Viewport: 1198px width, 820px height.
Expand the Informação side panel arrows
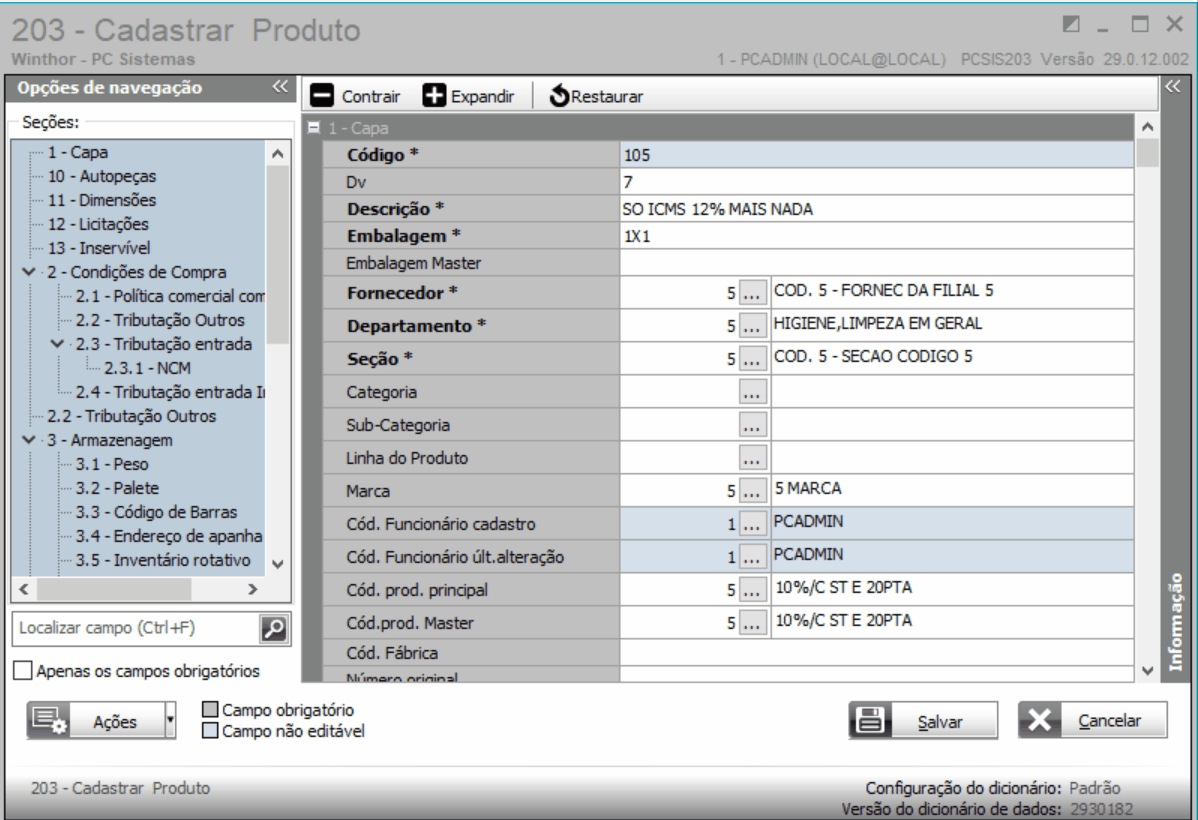pos(1173,86)
